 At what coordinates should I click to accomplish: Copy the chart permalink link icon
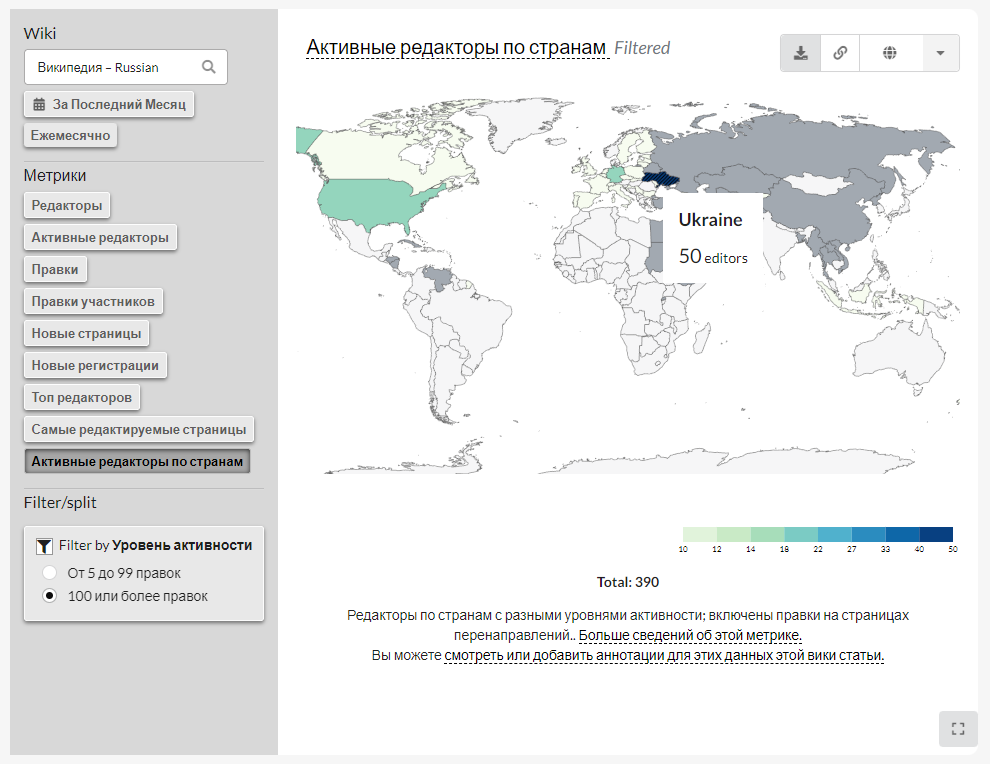(x=840, y=53)
